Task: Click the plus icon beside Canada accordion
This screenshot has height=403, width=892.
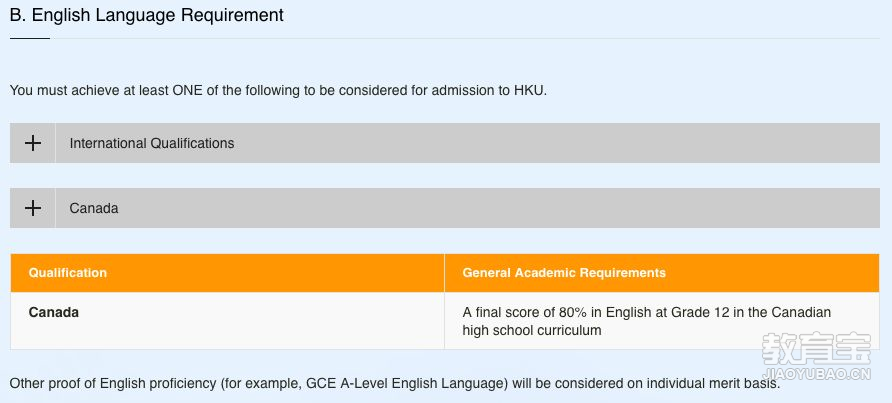Action: (33, 208)
